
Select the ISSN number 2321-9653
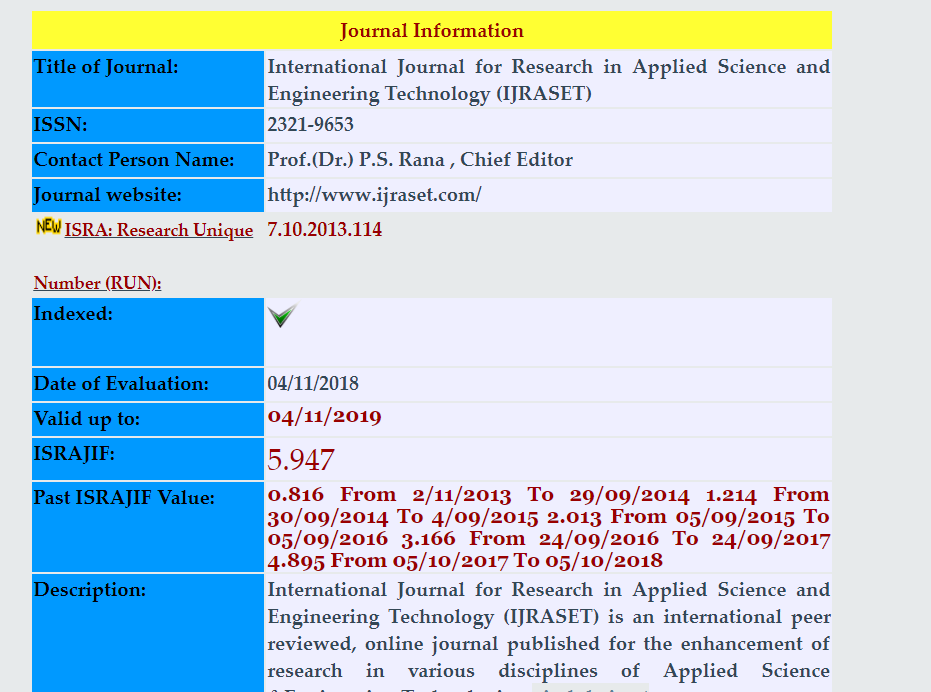pyautogui.click(x=310, y=125)
